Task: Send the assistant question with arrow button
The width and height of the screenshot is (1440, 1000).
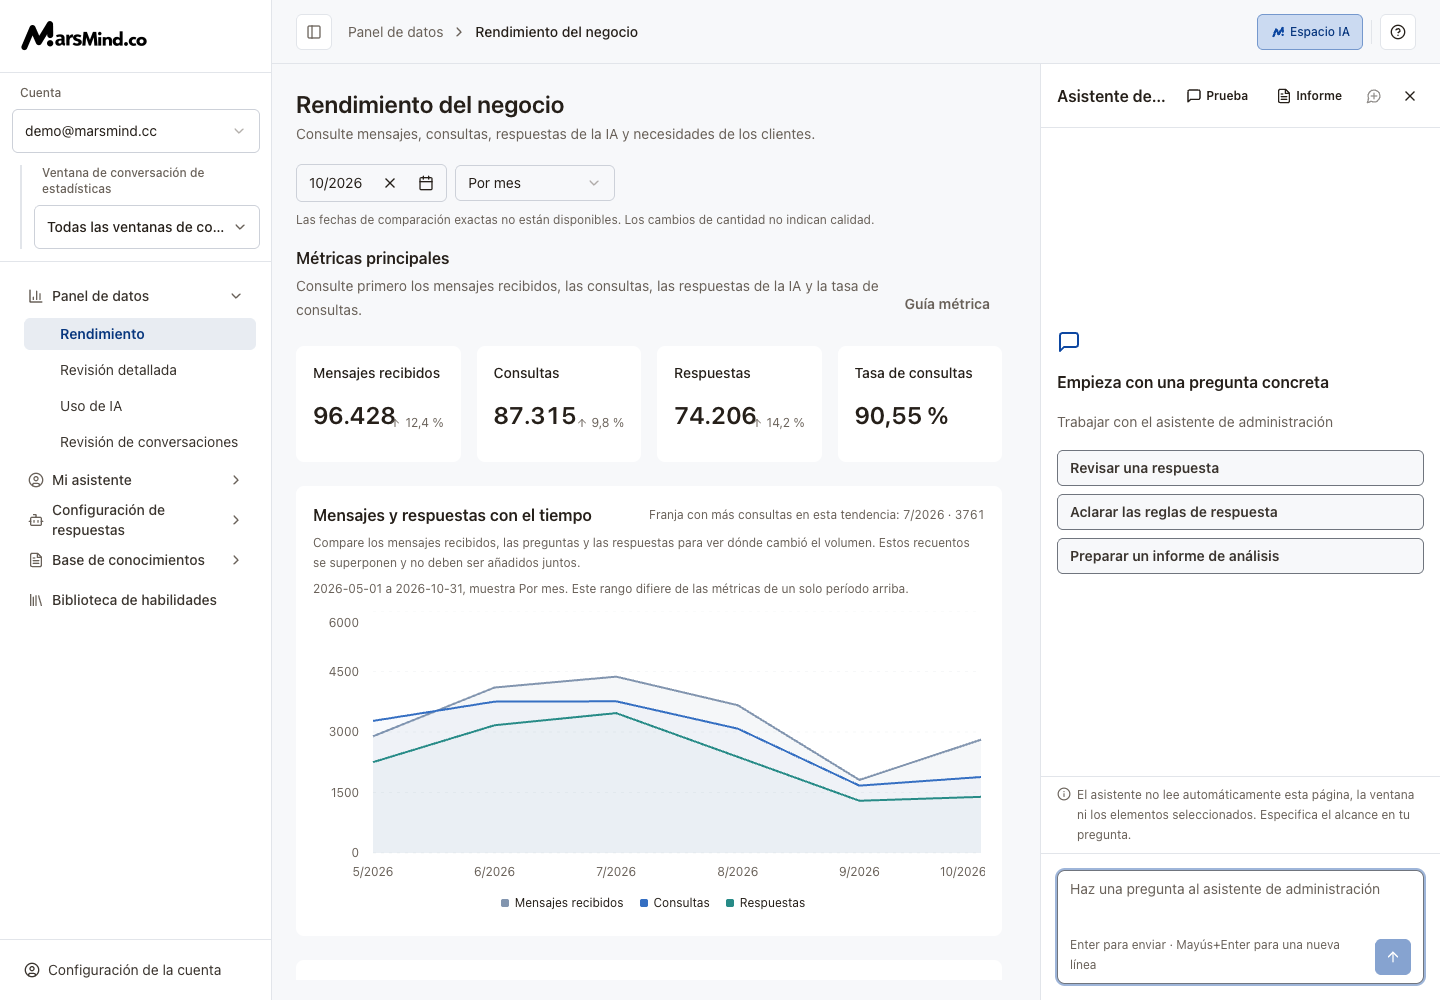Action: pyautogui.click(x=1393, y=957)
